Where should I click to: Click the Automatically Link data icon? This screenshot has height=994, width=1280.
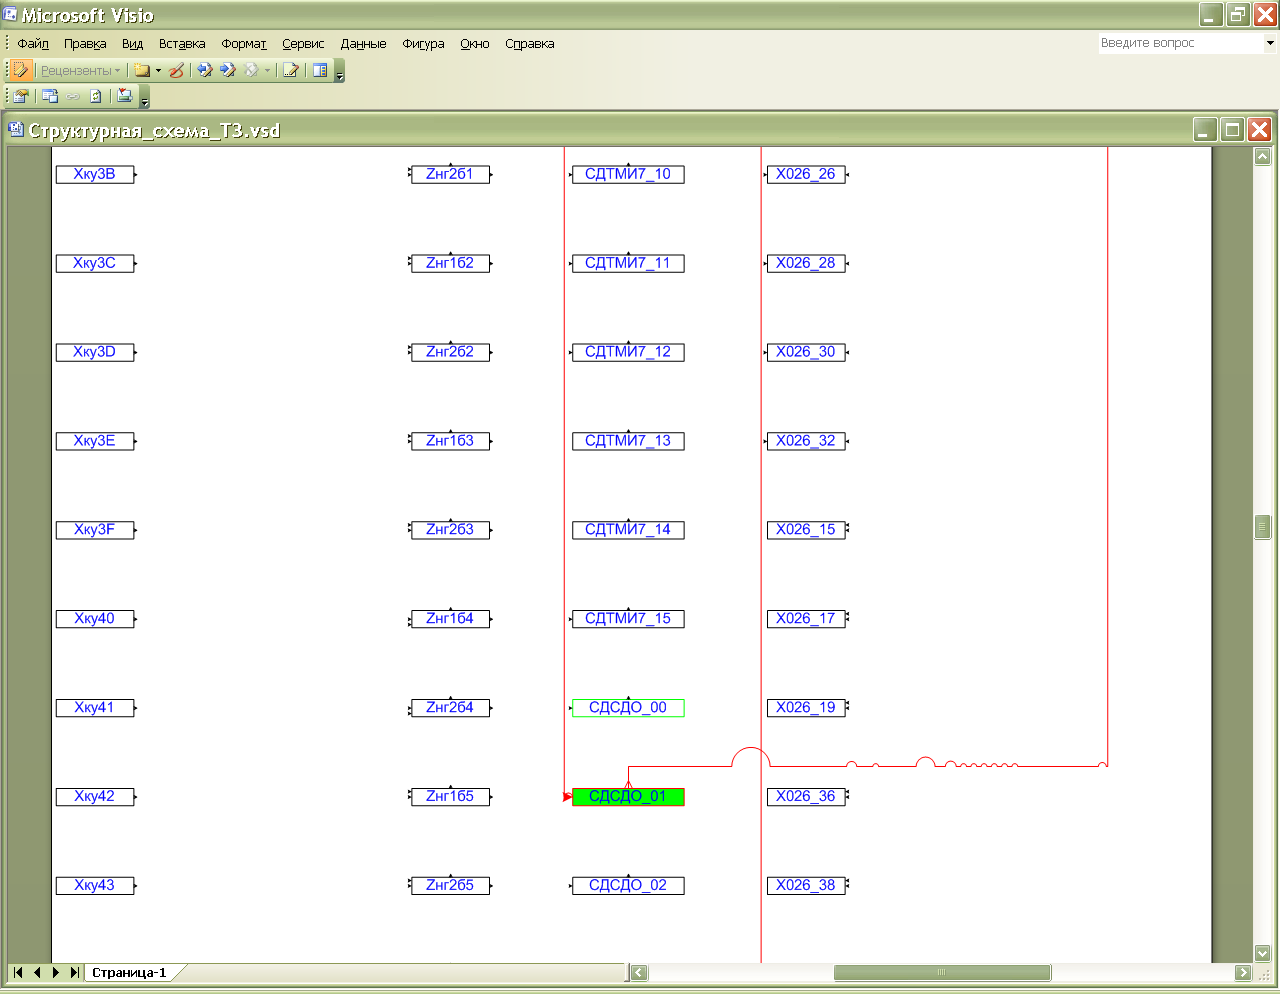click(x=50, y=96)
